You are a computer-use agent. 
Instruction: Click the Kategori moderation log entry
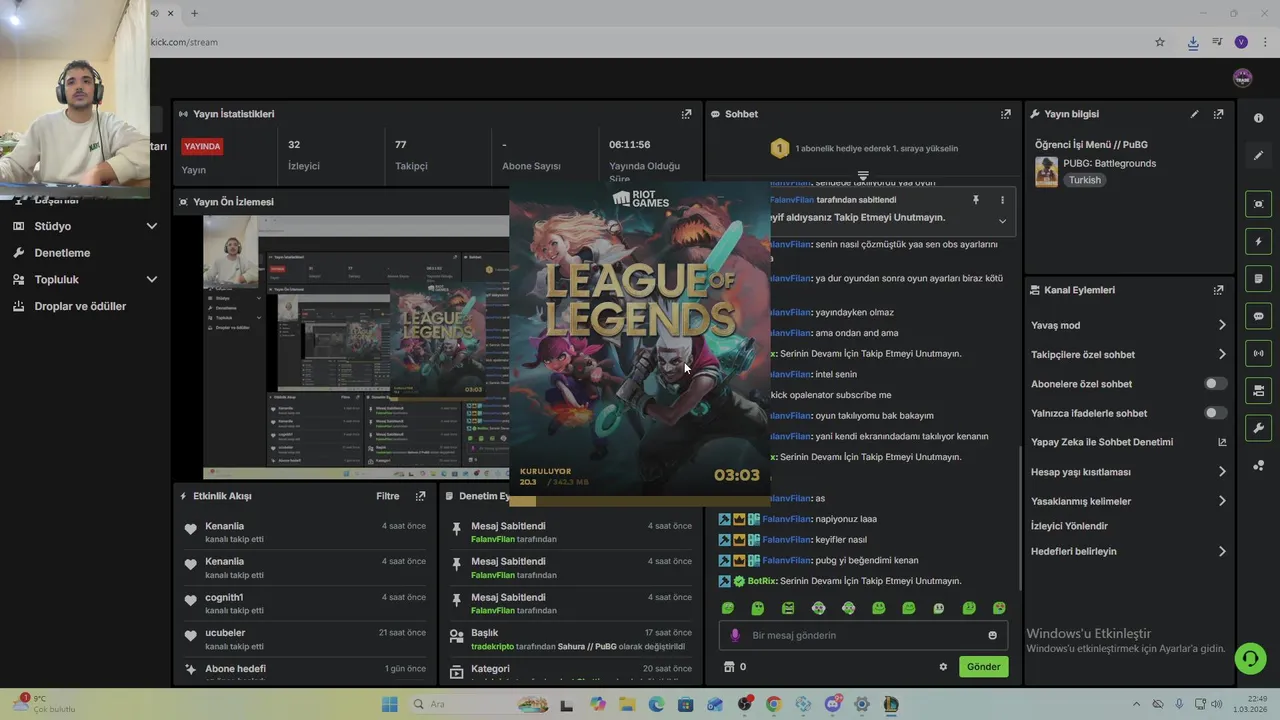[x=570, y=672]
